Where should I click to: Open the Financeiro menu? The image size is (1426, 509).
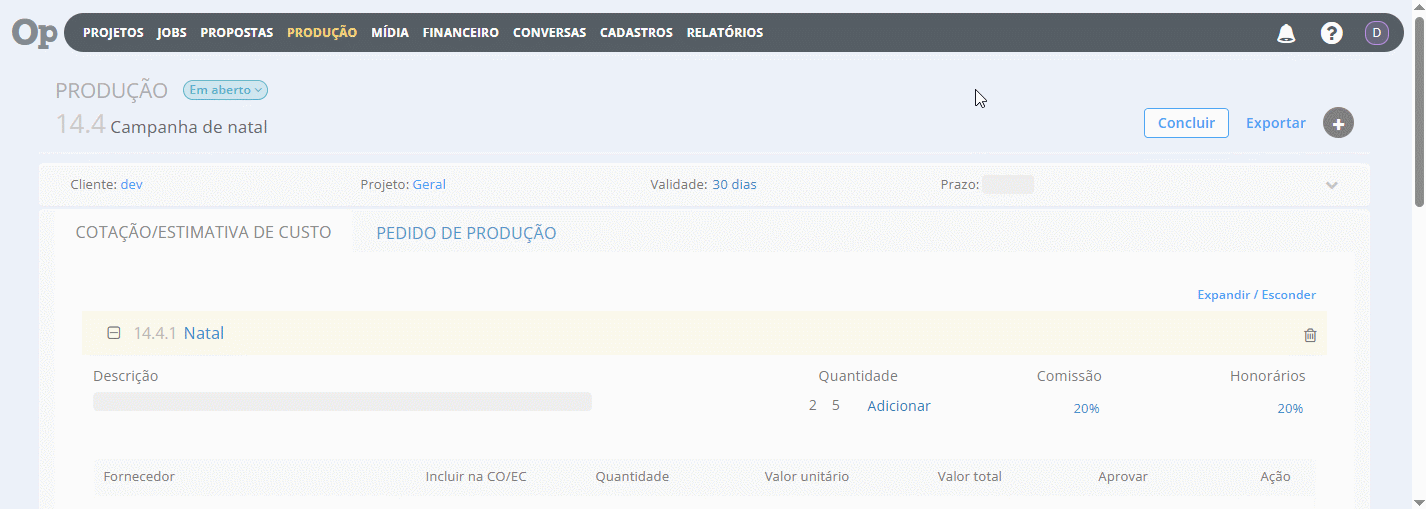461,33
